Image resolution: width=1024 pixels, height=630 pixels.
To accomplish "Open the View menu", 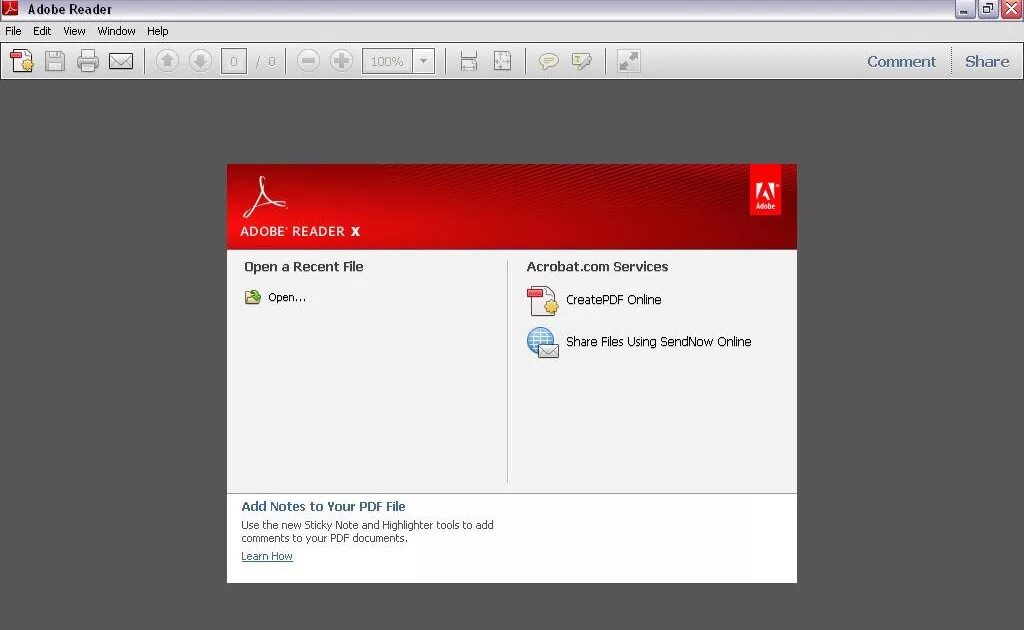I will click(x=74, y=31).
